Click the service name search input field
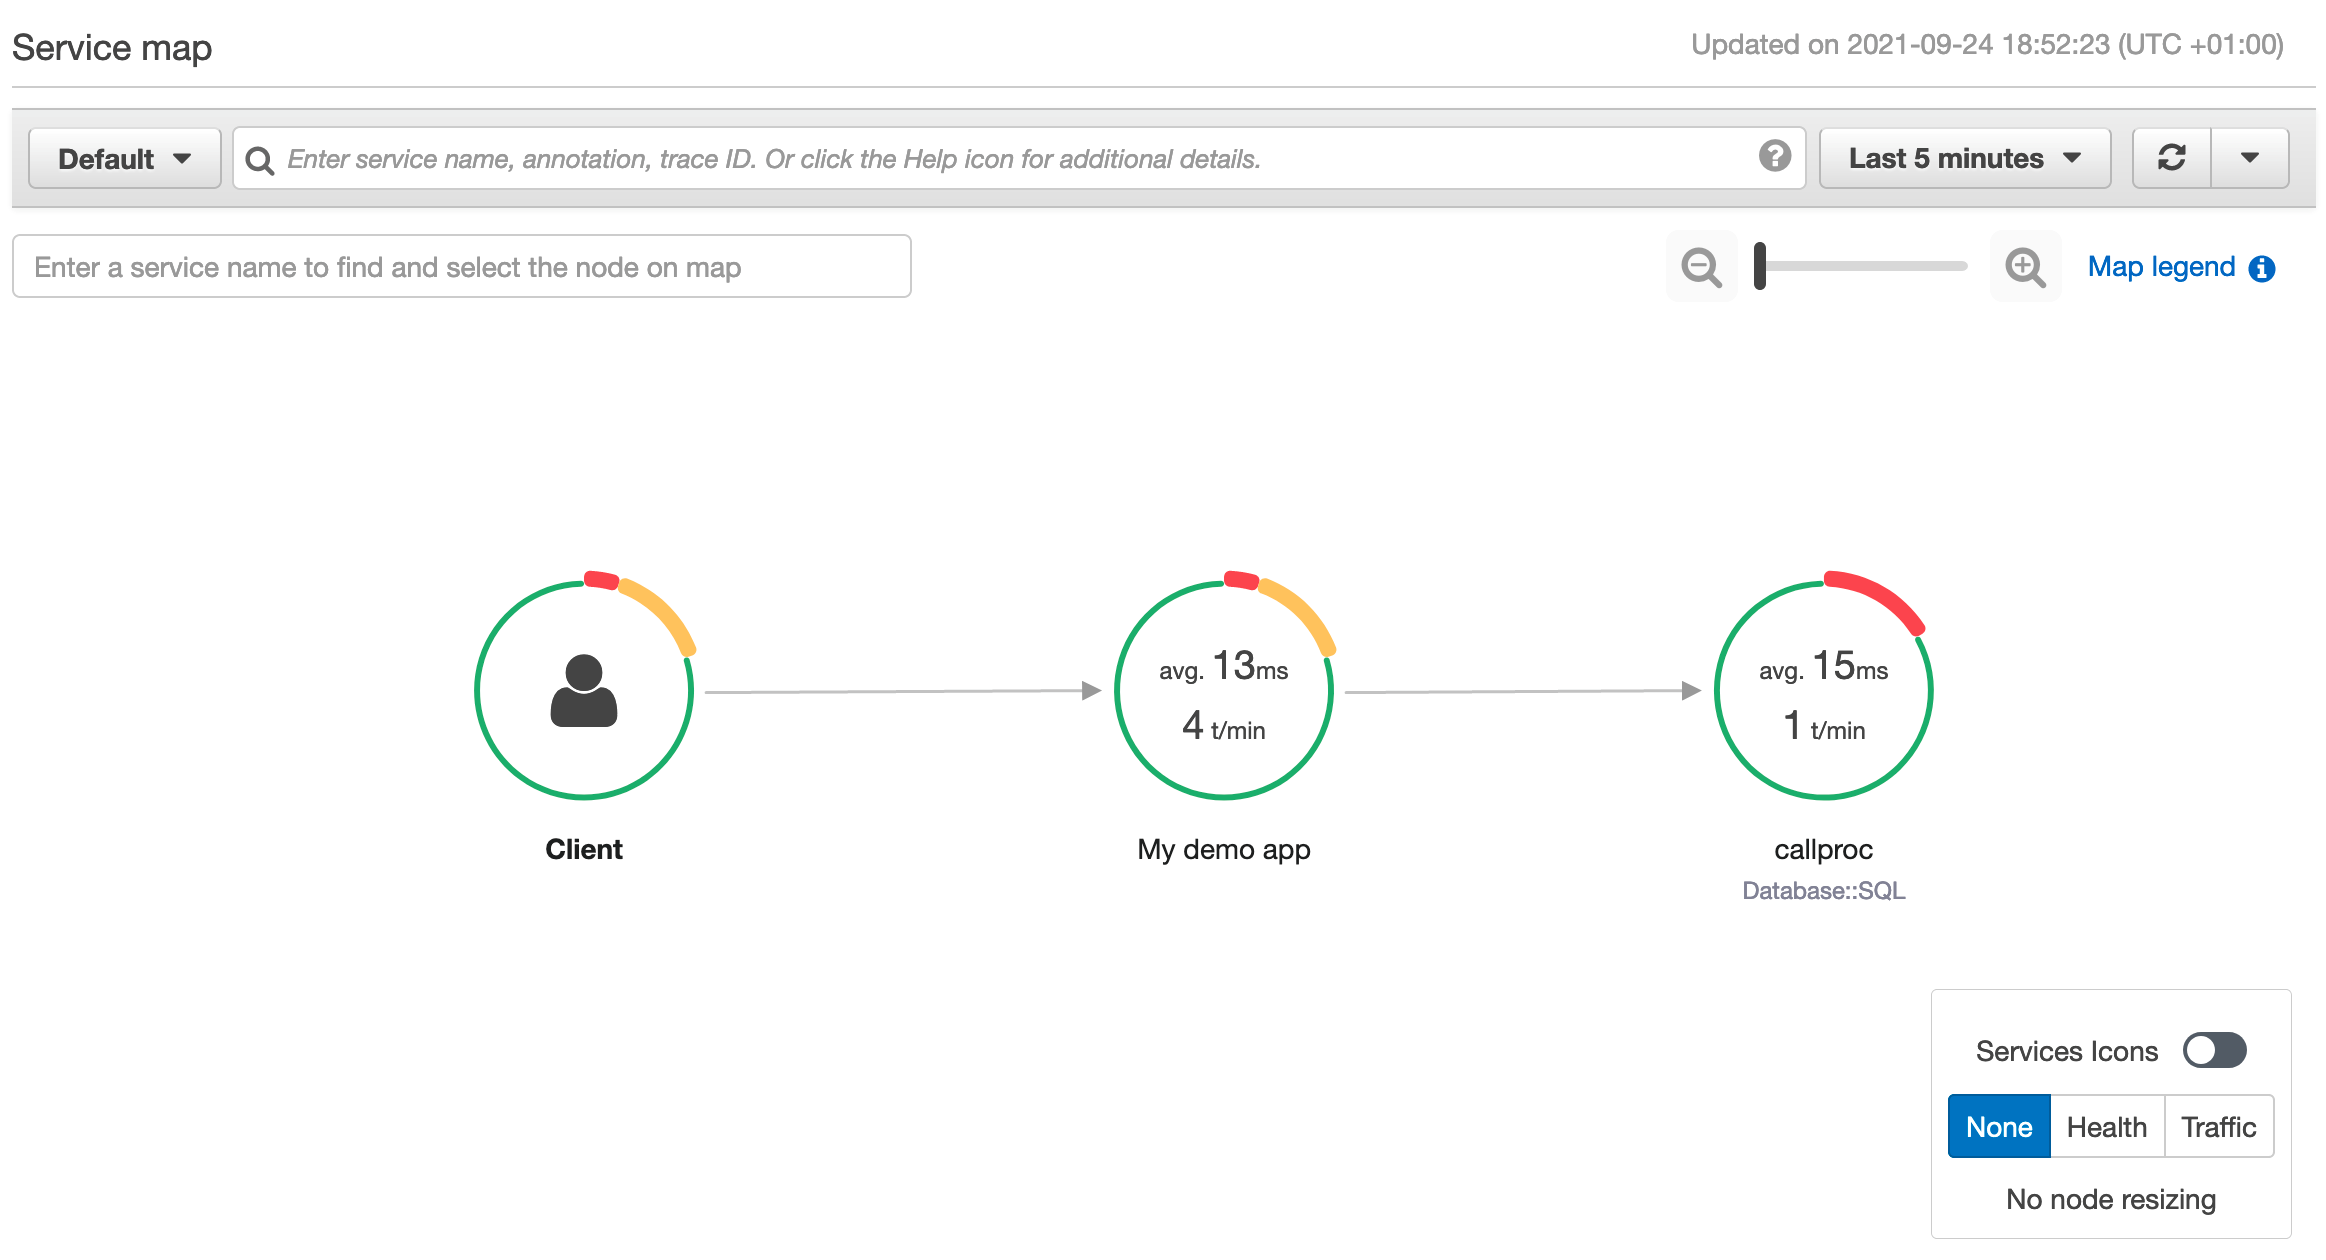This screenshot has height=1260, width=2326. (459, 268)
